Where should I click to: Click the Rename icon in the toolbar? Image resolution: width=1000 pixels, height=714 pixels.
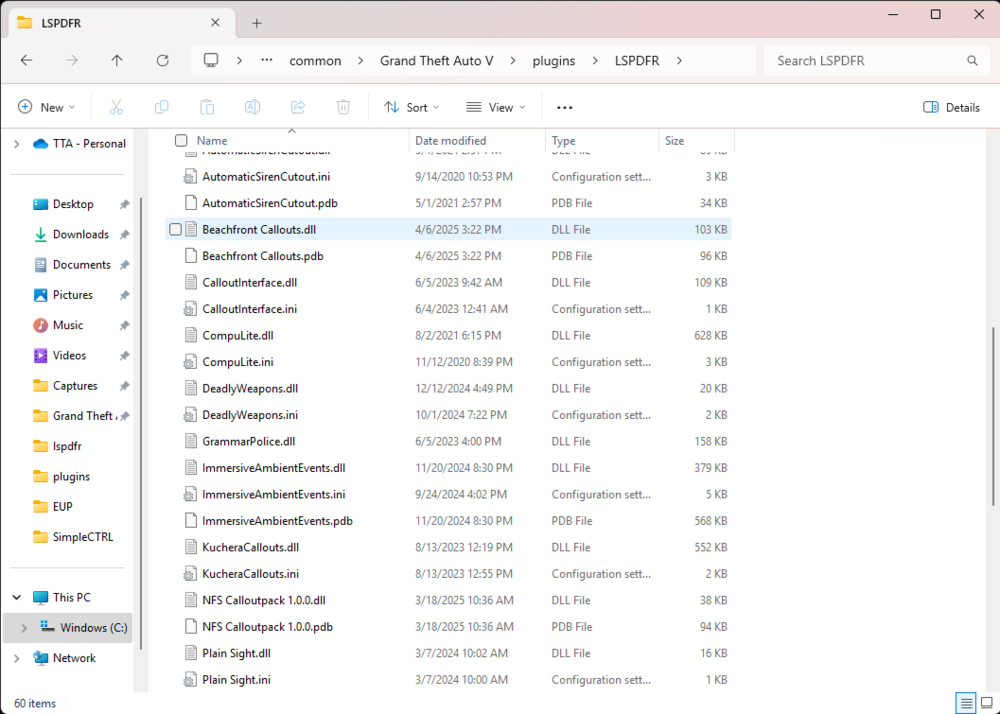[x=252, y=107]
